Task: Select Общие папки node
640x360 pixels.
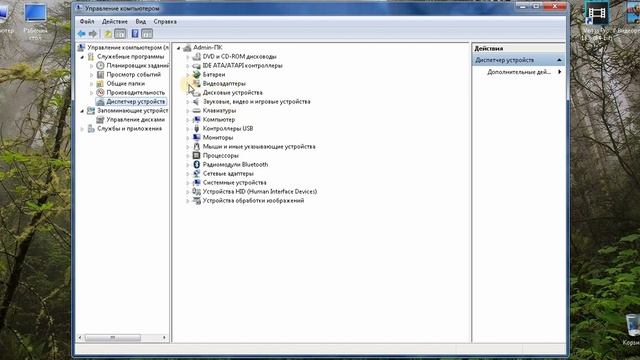Action: pyautogui.click(x=125, y=84)
